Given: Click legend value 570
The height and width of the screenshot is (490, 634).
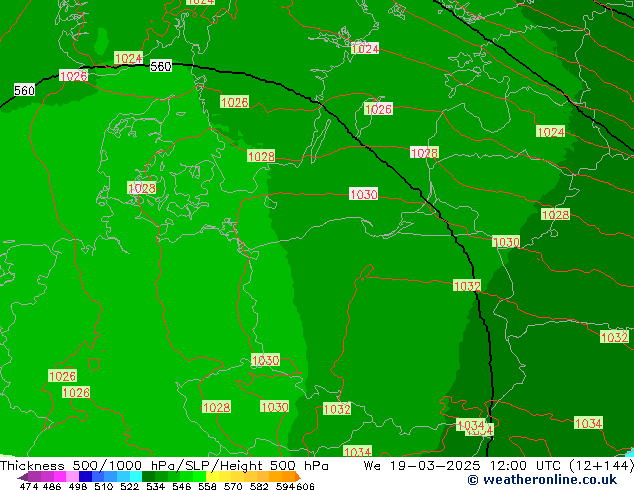Looking at the screenshot, I should (233, 486).
